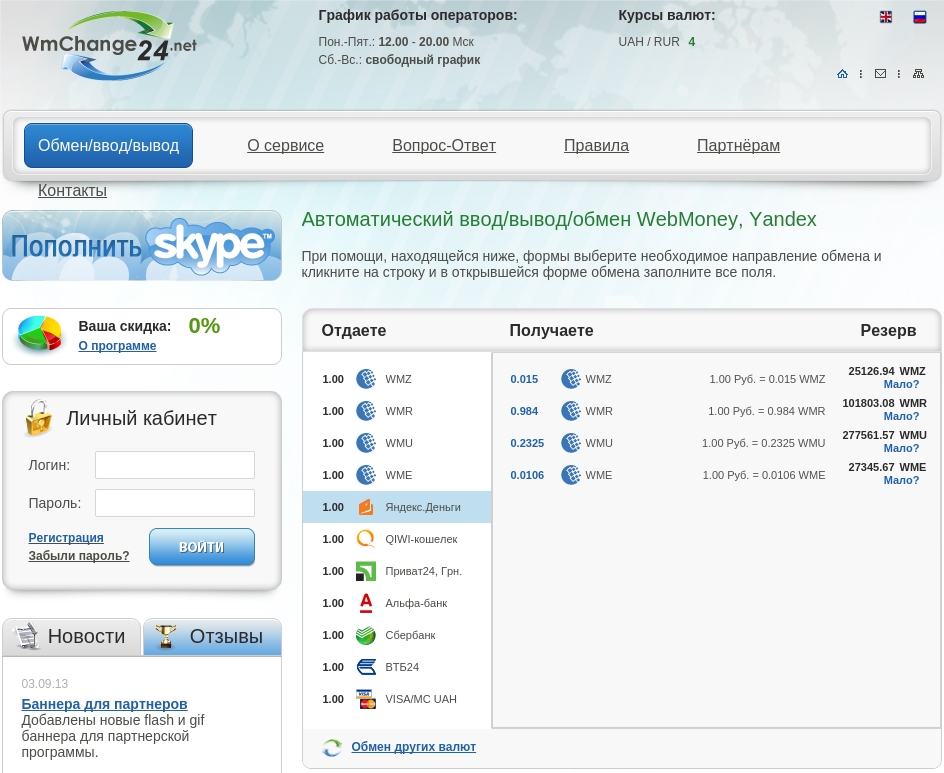
Task: Click the 25126.94 WMZ reserve value
Action: tap(887, 371)
